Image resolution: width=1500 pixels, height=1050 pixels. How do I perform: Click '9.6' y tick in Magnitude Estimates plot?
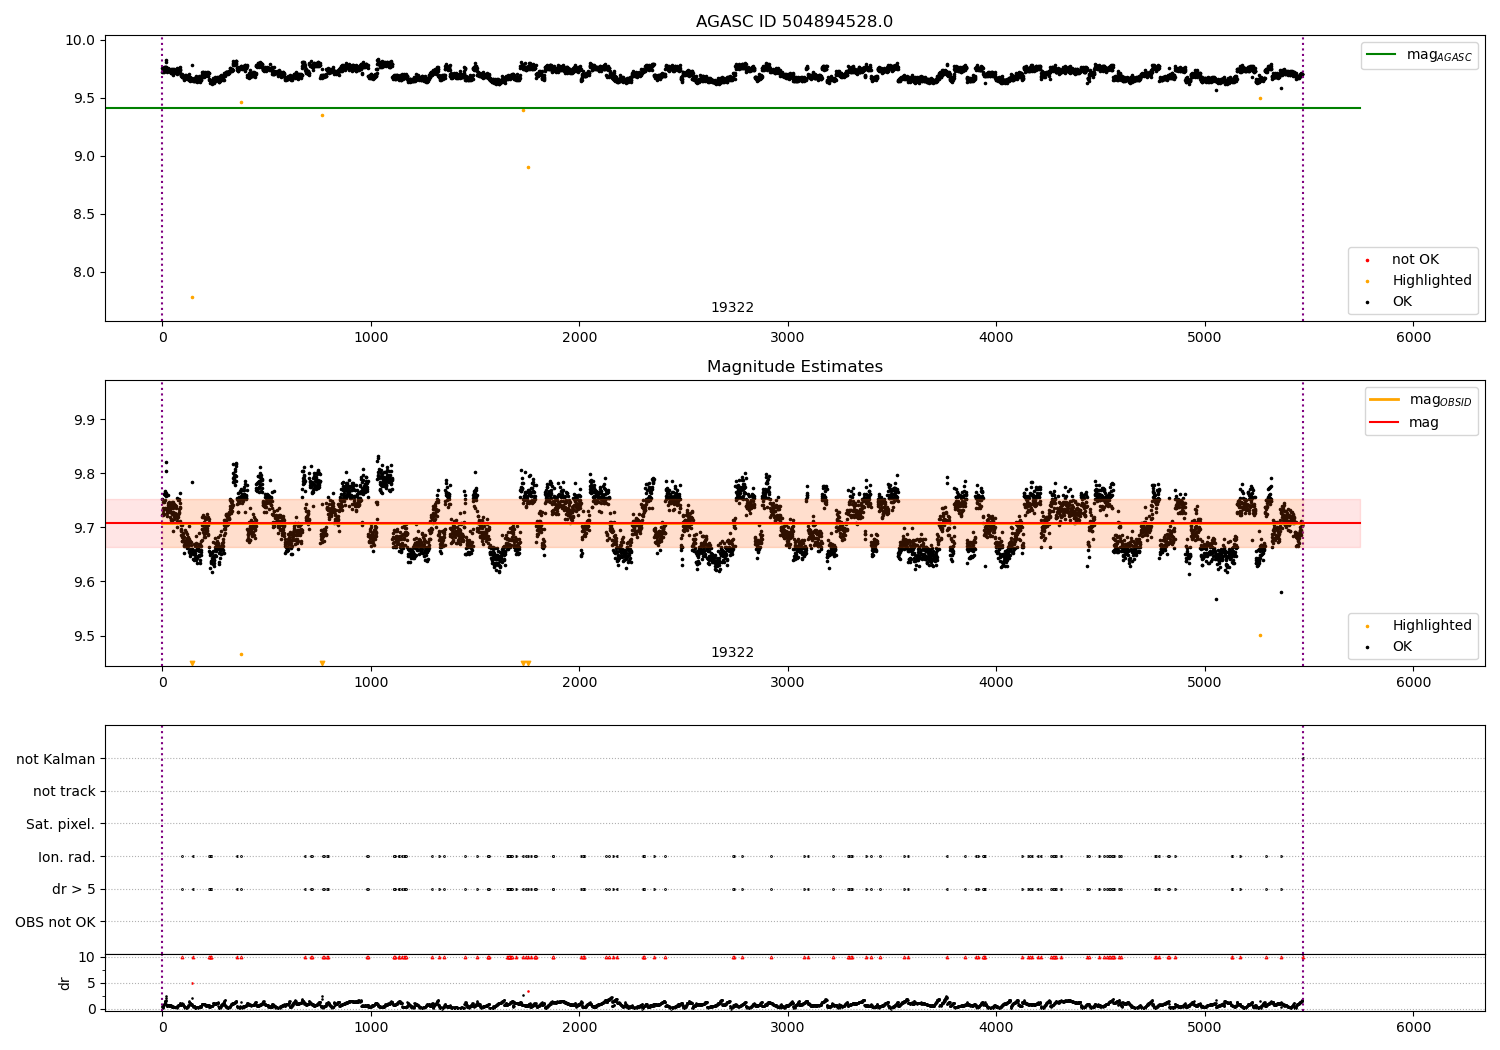pyautogui.click(x=85, y=582)
